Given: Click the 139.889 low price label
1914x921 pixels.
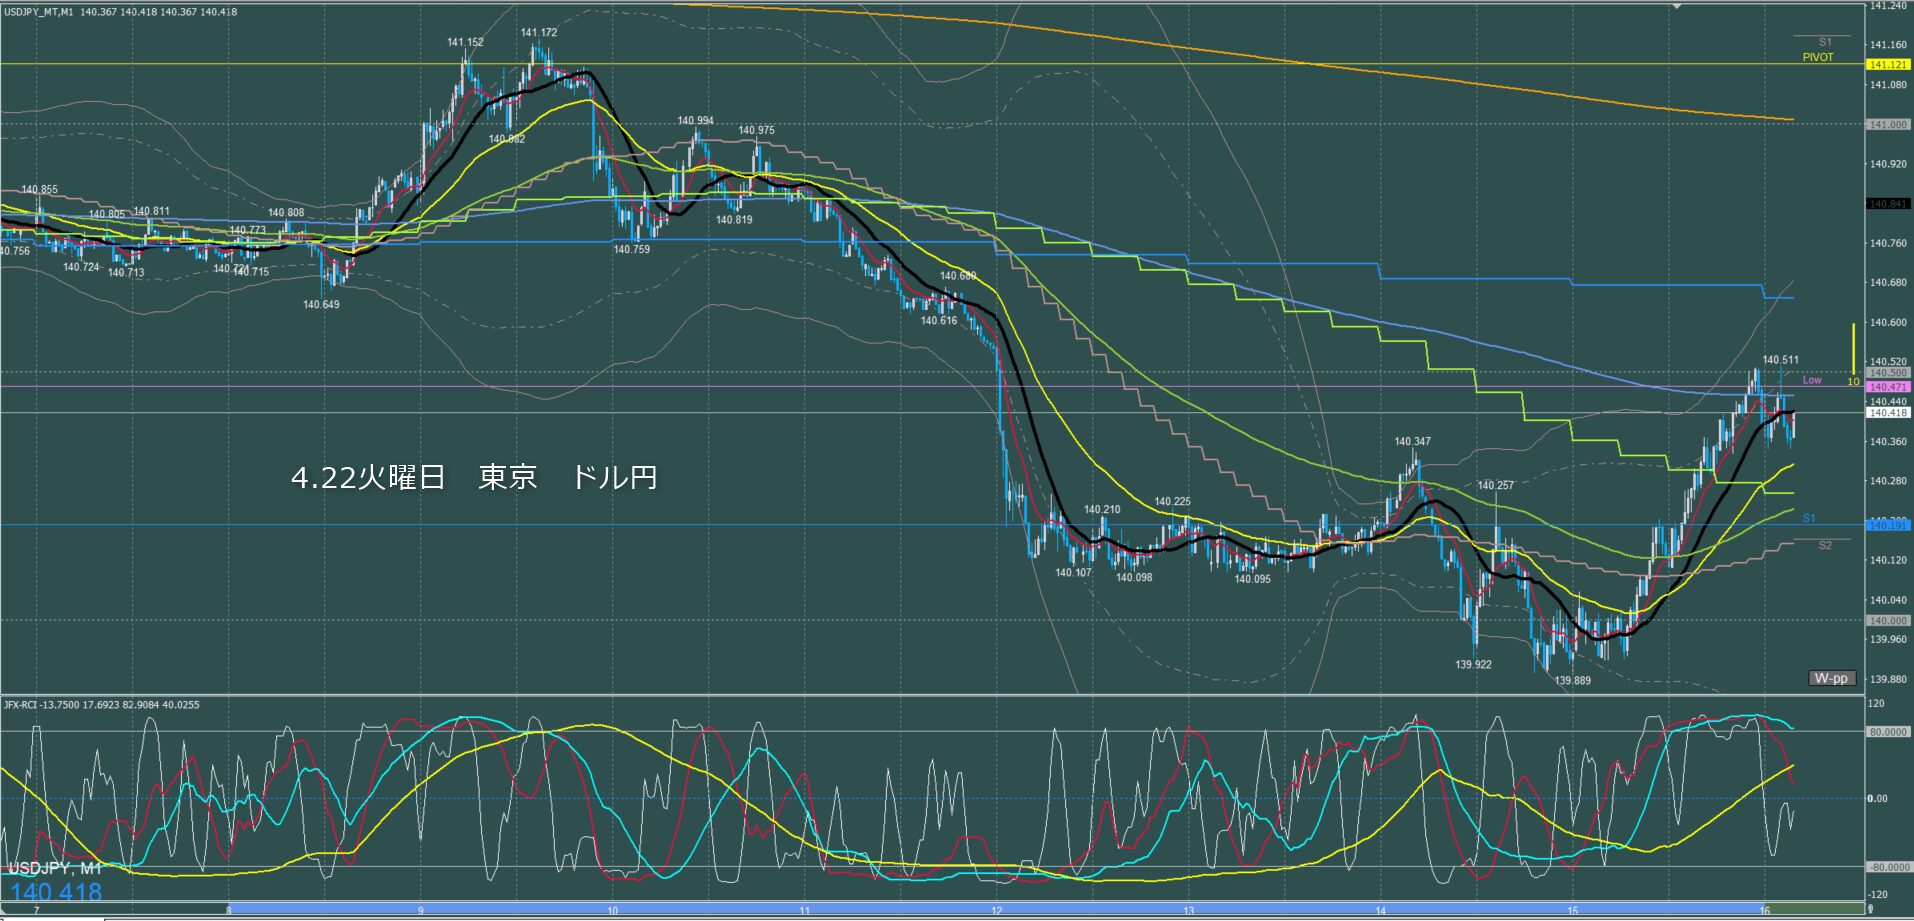Looking at the screenshot, I should [x=1572, y=681].
